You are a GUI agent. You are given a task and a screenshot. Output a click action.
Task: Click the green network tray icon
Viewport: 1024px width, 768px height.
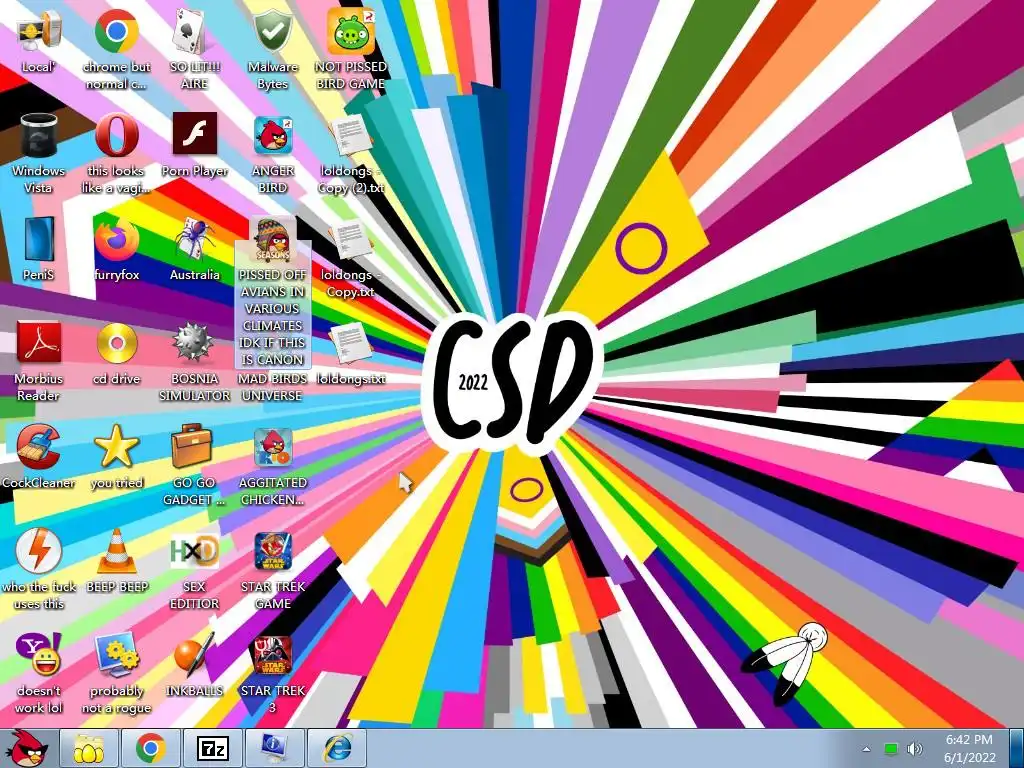pos(891,749)
